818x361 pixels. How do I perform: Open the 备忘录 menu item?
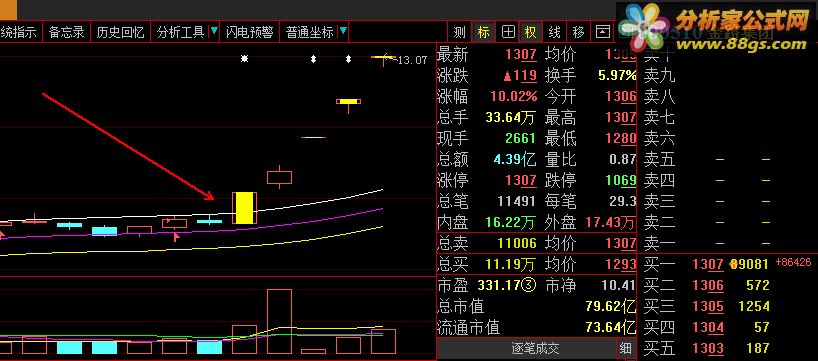pos(66,32)
